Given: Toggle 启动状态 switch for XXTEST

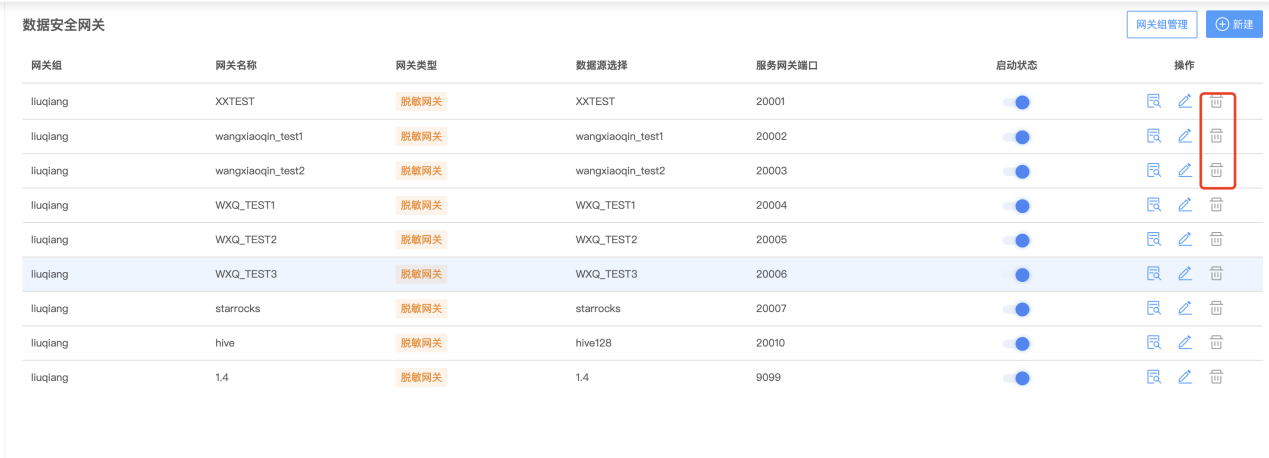Looking at the screenshot, I should (1016, 102).
